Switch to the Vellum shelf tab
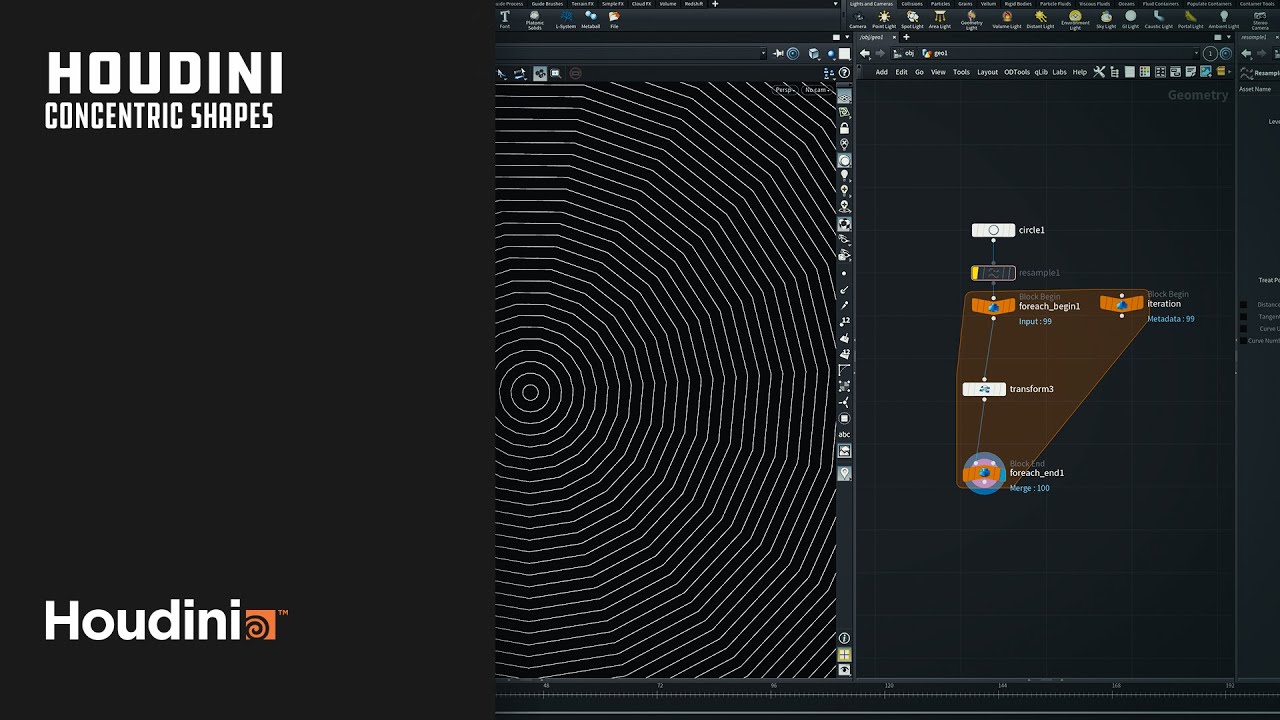This screenshot has height=720, width=1280. coord(988,4)
